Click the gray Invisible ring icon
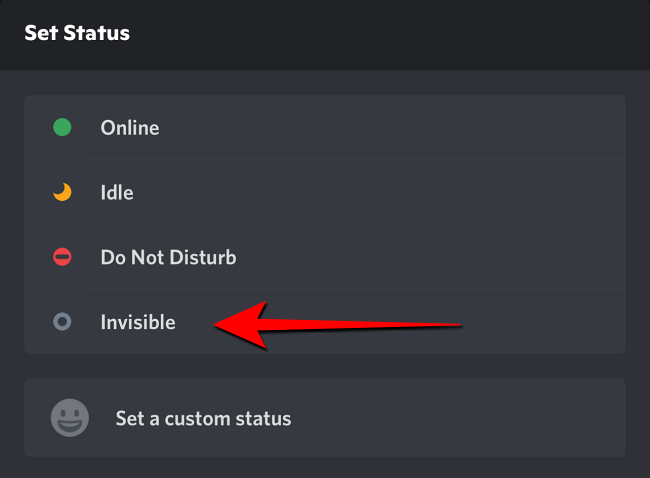This screenshot has height=478, width=650. pyautogui.click(x=62, y=322)
